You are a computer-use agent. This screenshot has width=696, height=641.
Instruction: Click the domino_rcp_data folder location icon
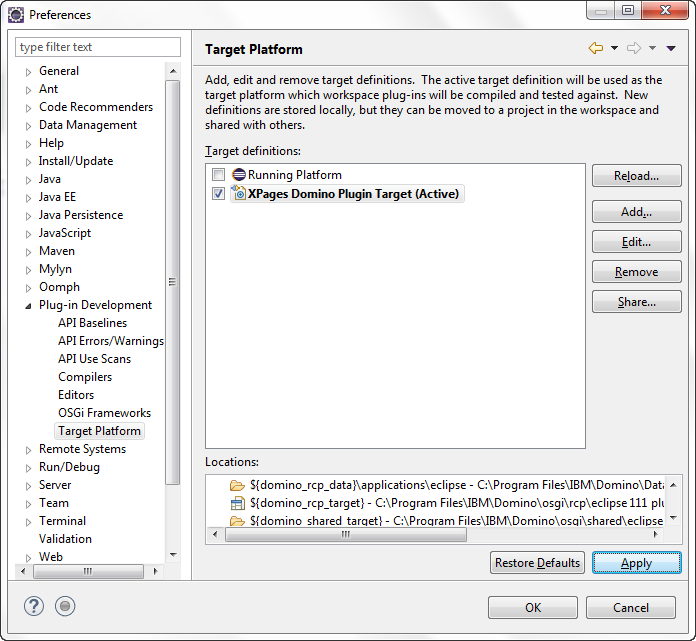(237, 485)
